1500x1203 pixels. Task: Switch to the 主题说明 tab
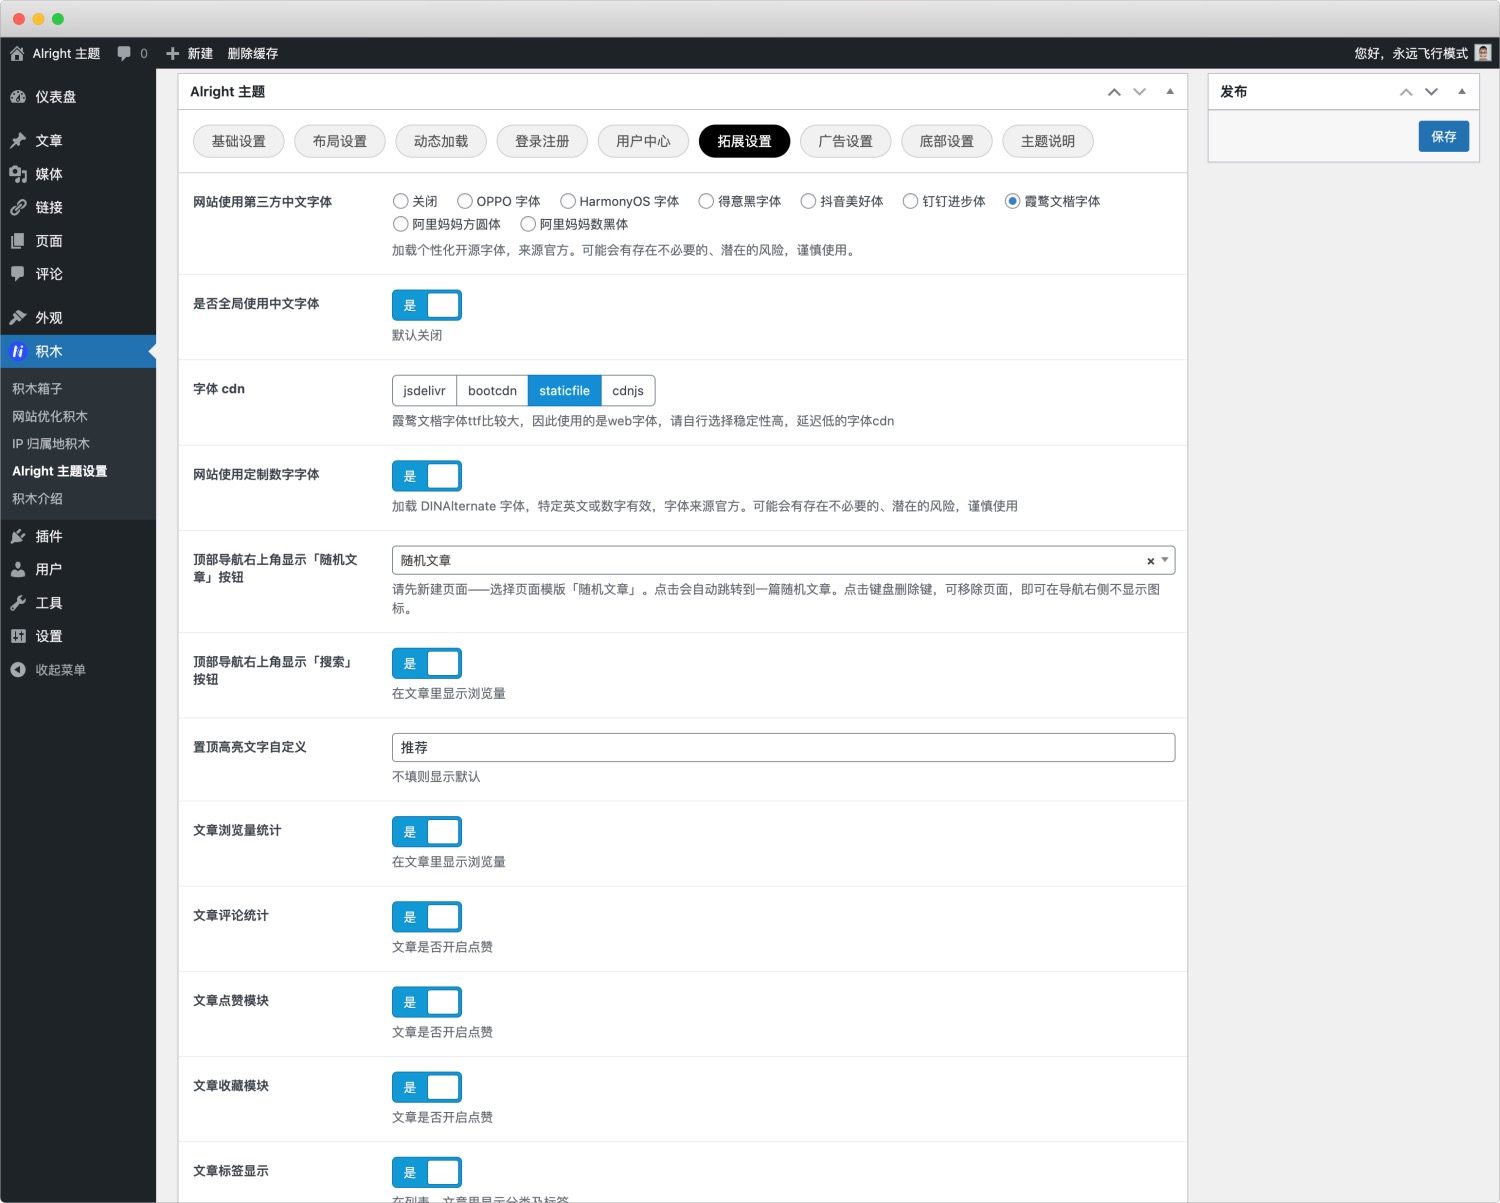pos(1048,141)
